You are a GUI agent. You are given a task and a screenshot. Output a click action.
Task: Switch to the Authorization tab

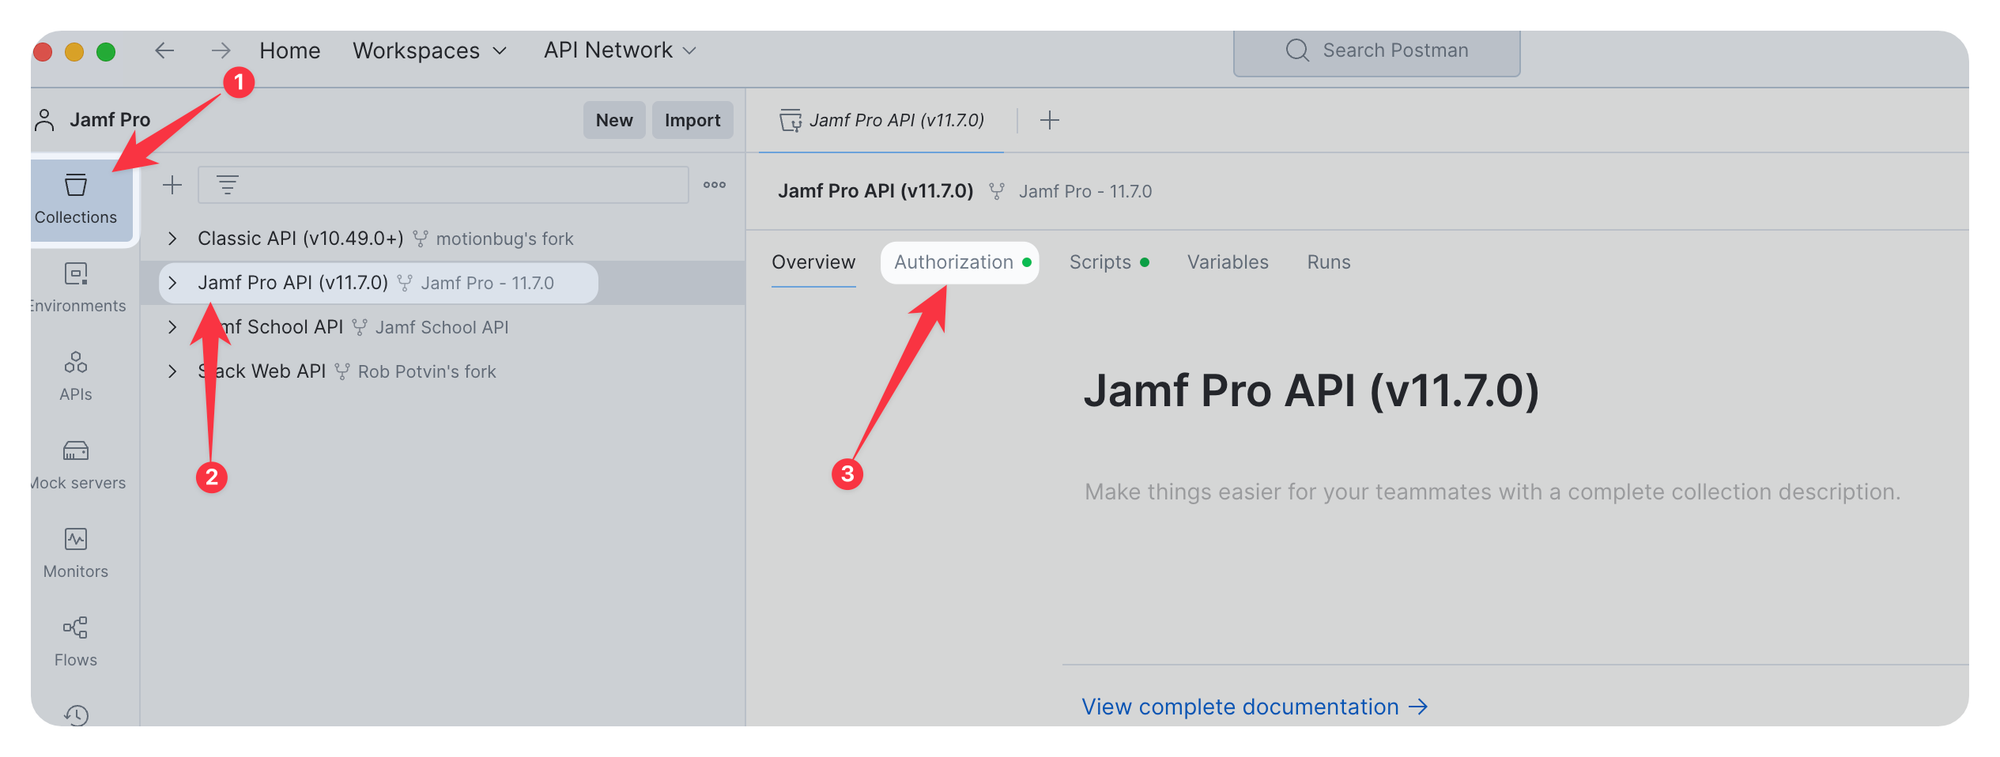coord(960,263)
